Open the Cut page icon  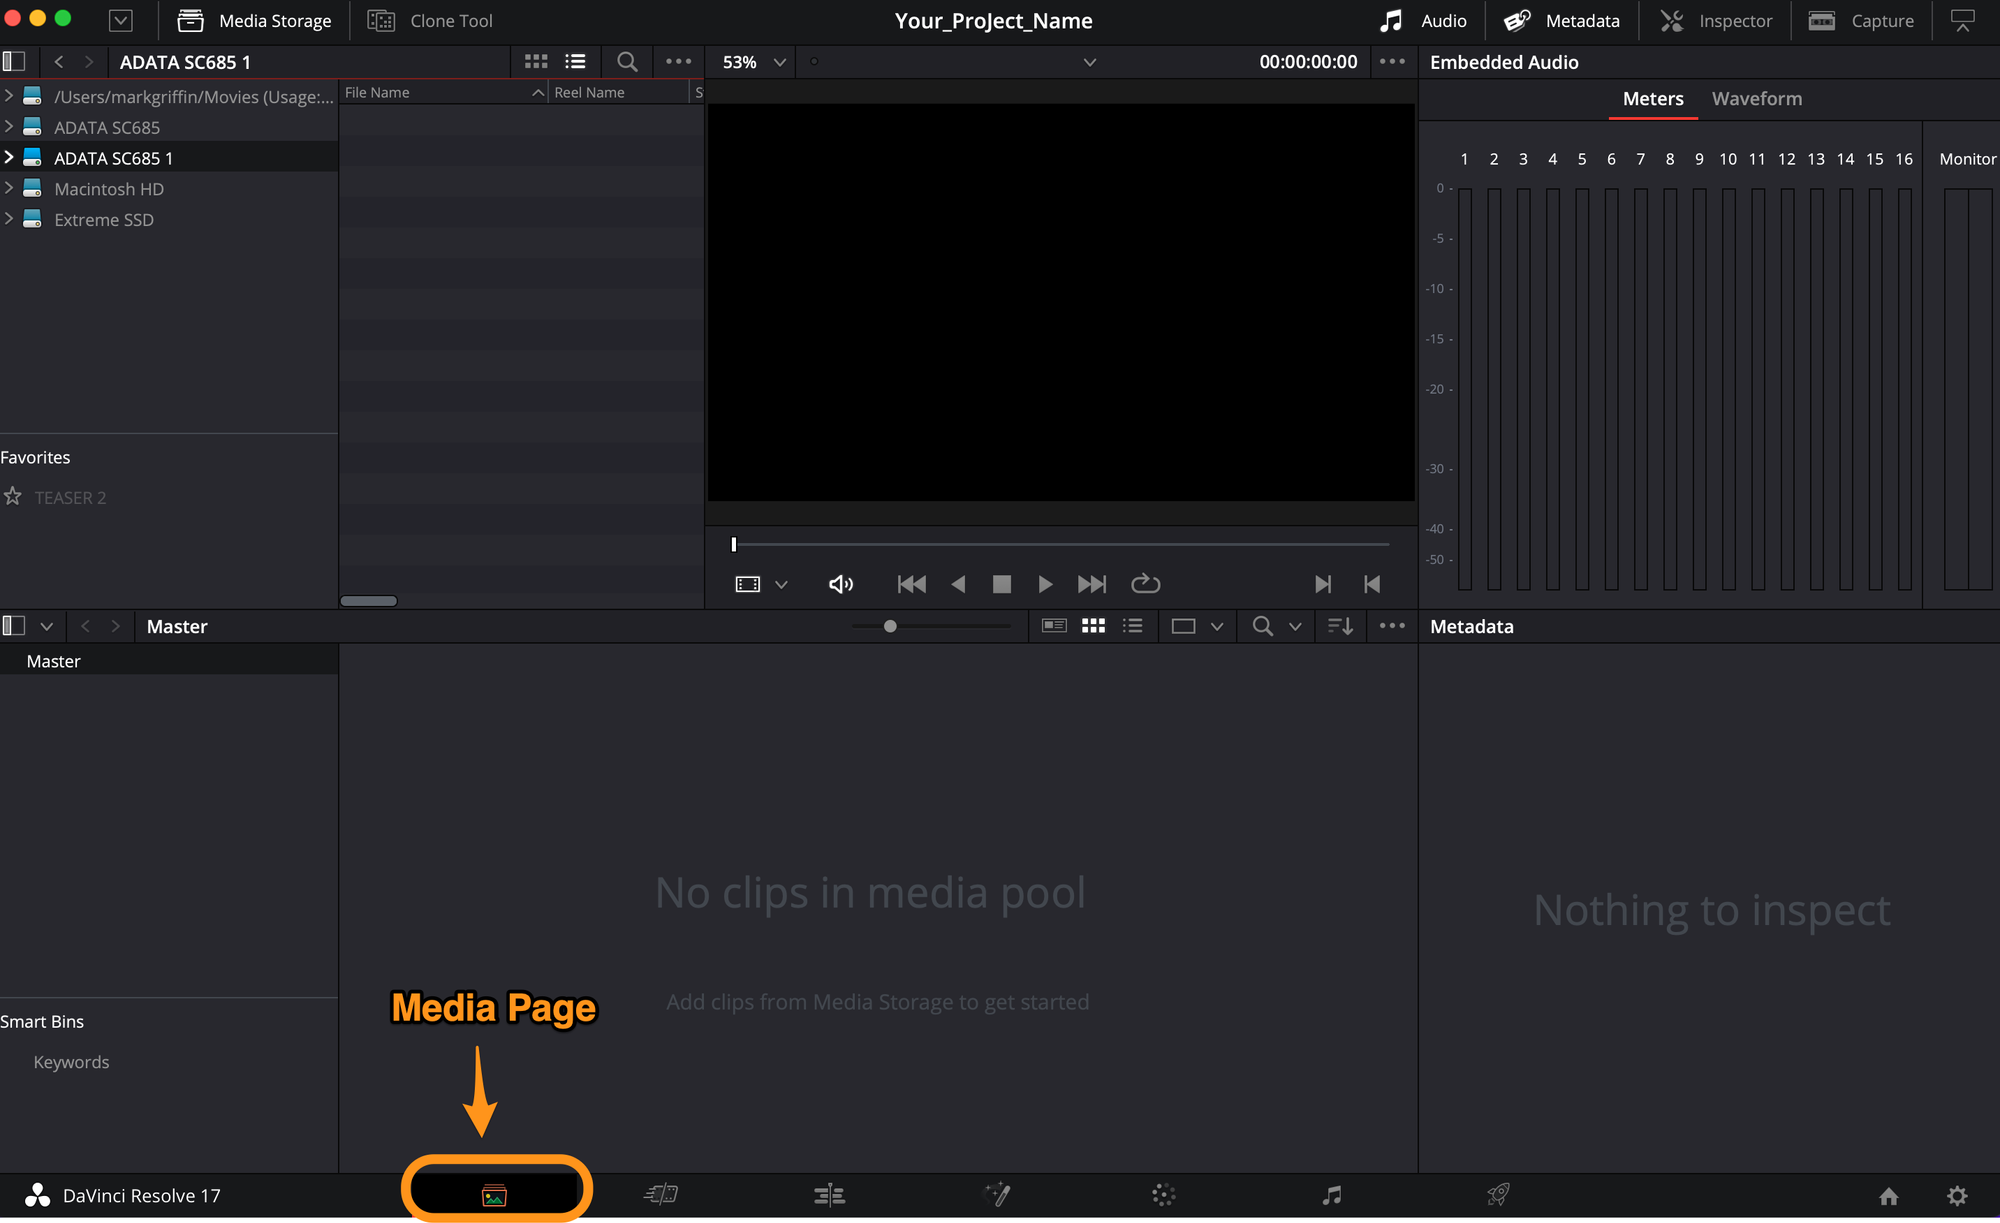tap(661, 1194)
